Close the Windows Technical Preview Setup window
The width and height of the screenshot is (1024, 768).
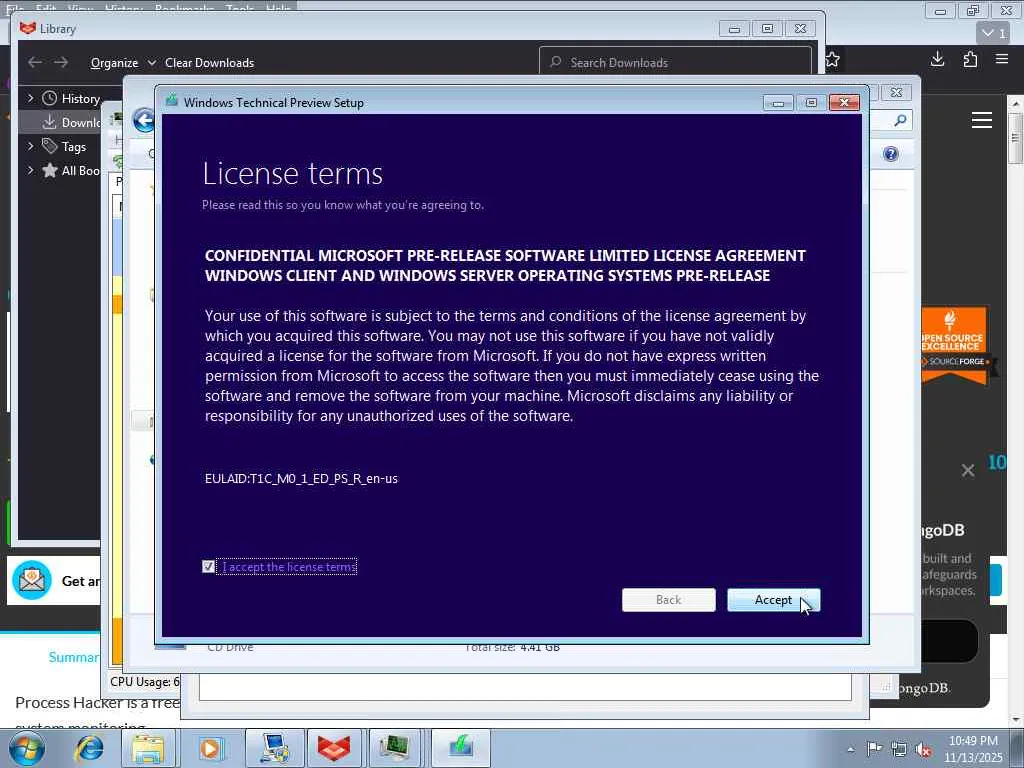tap(844, 103)
